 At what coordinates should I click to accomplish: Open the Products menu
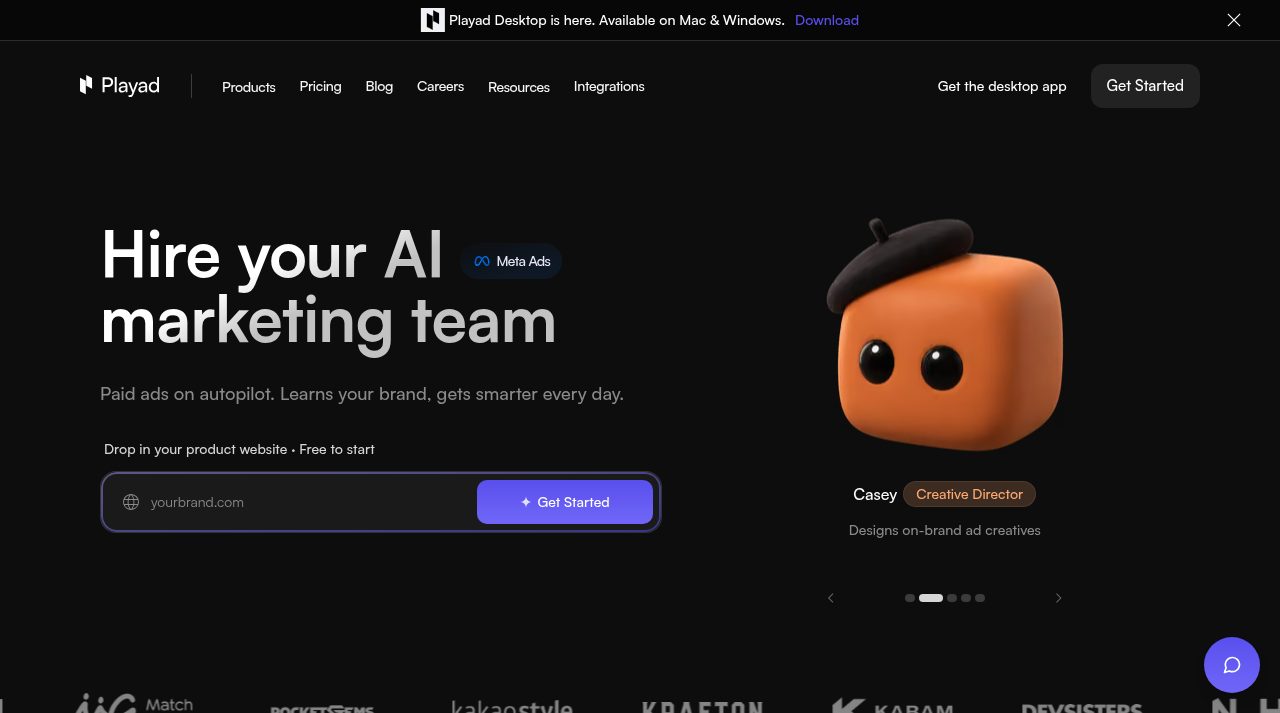249,87
